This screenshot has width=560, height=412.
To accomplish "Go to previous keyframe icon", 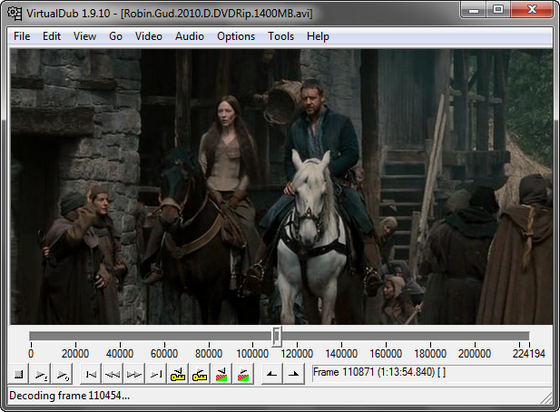I will [x=178, y=374].
